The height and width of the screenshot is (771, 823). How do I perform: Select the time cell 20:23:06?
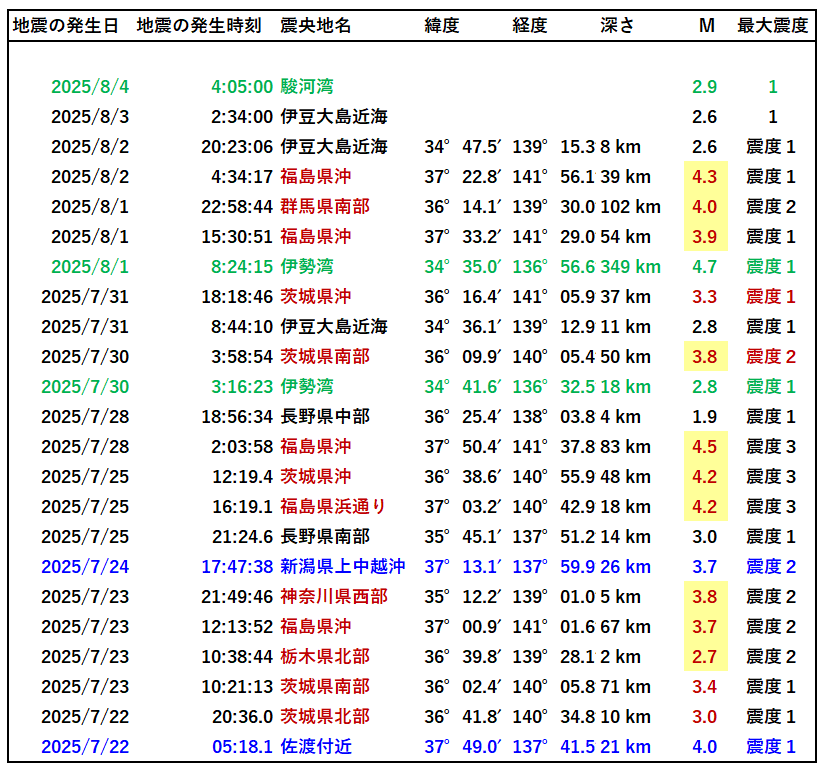(x=237, y=146)
